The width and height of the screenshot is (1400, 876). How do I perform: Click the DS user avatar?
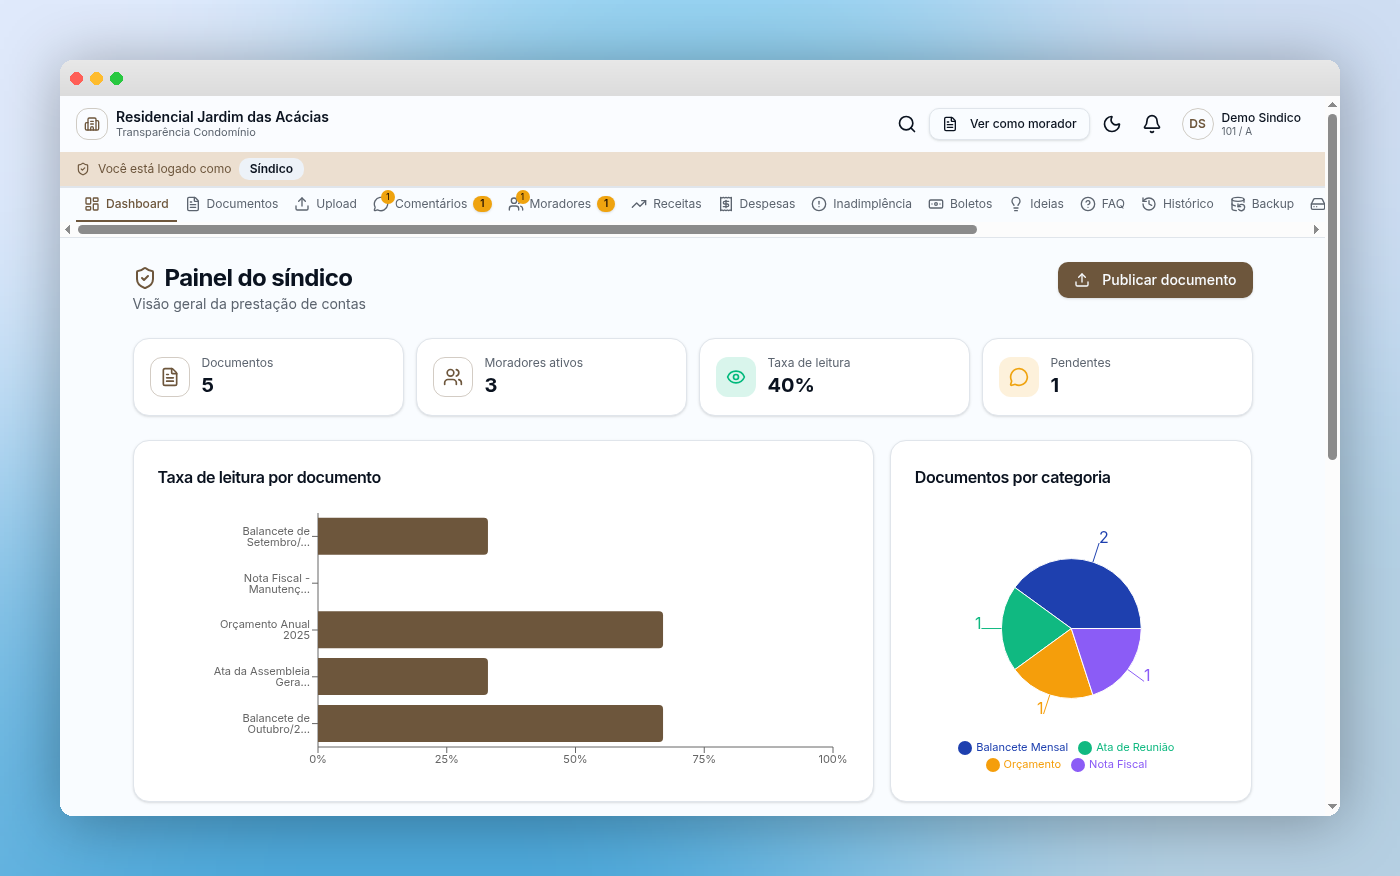click(x=1198, y=124)
